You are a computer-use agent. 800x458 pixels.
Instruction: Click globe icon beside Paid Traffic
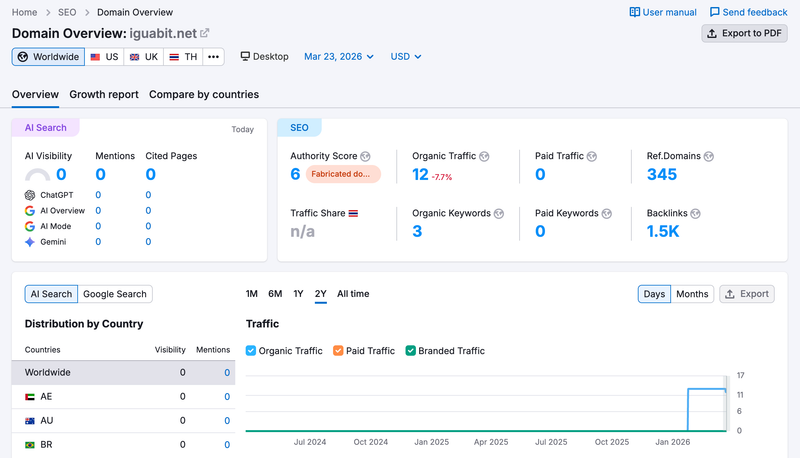592,157
